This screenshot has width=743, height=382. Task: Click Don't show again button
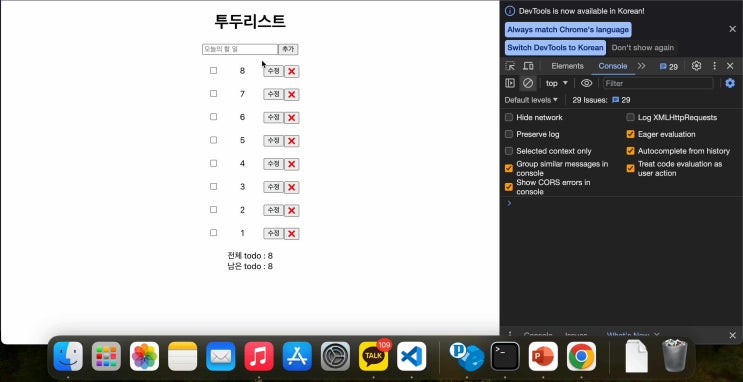[x=642, y=48]
